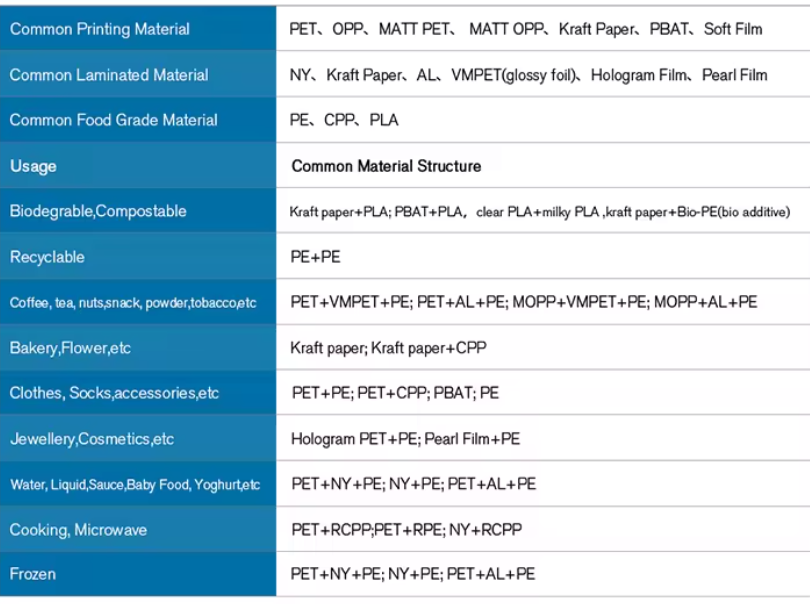Click the Recyclable row label
The width and height of the screenshot is (810, 604).
click(x=47, y=257)
